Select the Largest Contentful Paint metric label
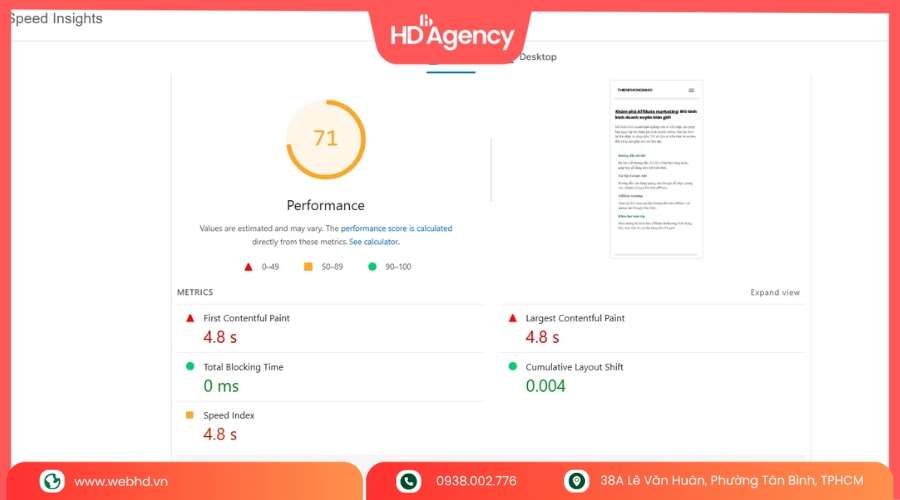The height and width of the screenshot is (500, 900). click(575, 318)
